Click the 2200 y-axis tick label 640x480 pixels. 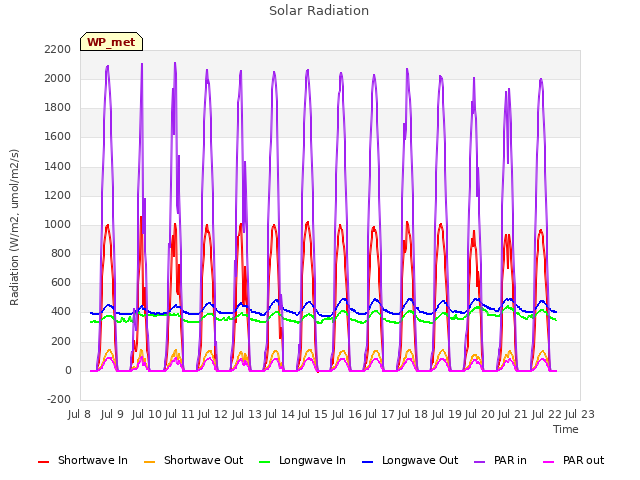point(58,49)
